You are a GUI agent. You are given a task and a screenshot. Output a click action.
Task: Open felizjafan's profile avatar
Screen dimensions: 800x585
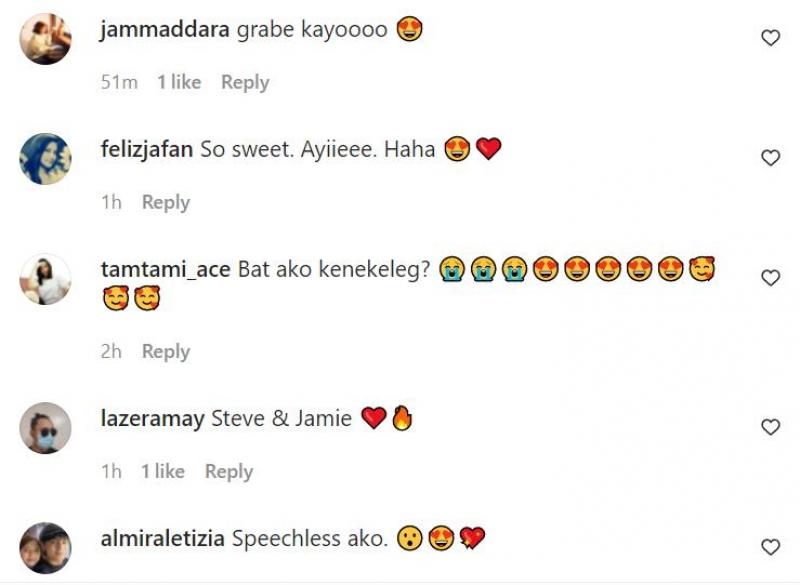pyautogui.click(x=45, y=159)
